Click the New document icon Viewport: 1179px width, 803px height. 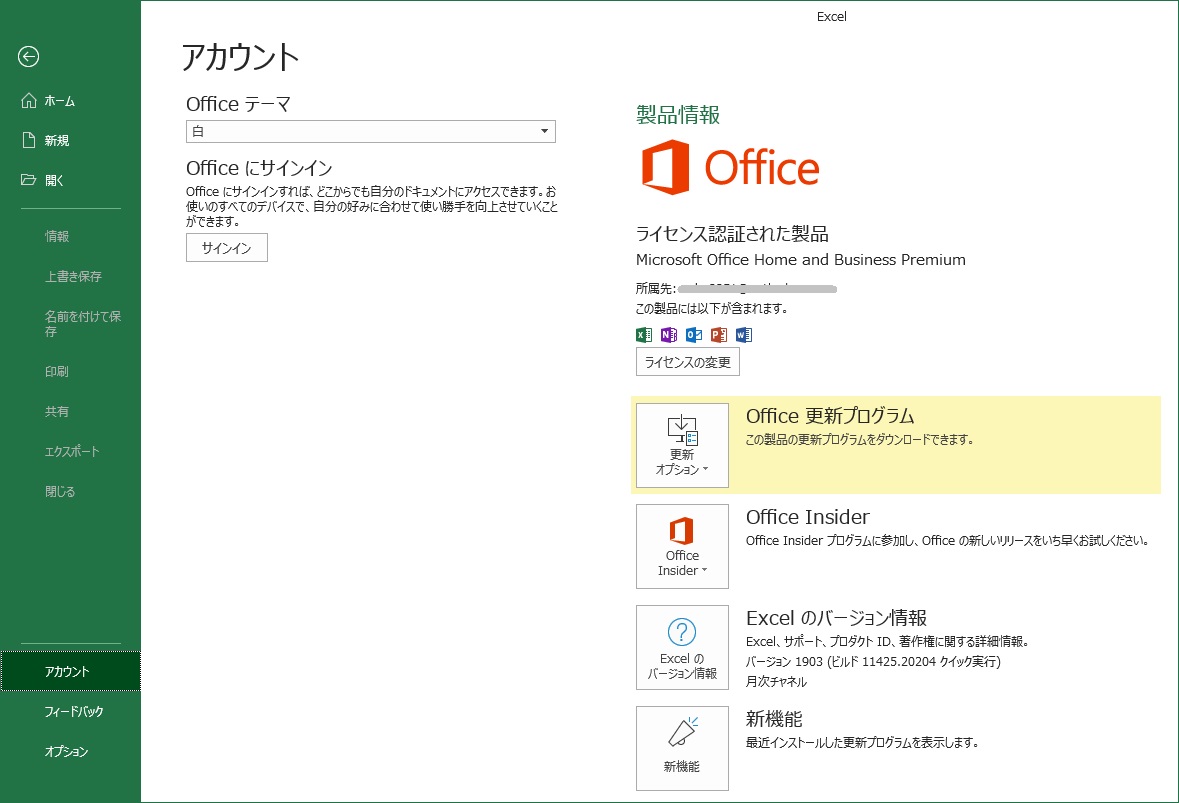(29, 140)
